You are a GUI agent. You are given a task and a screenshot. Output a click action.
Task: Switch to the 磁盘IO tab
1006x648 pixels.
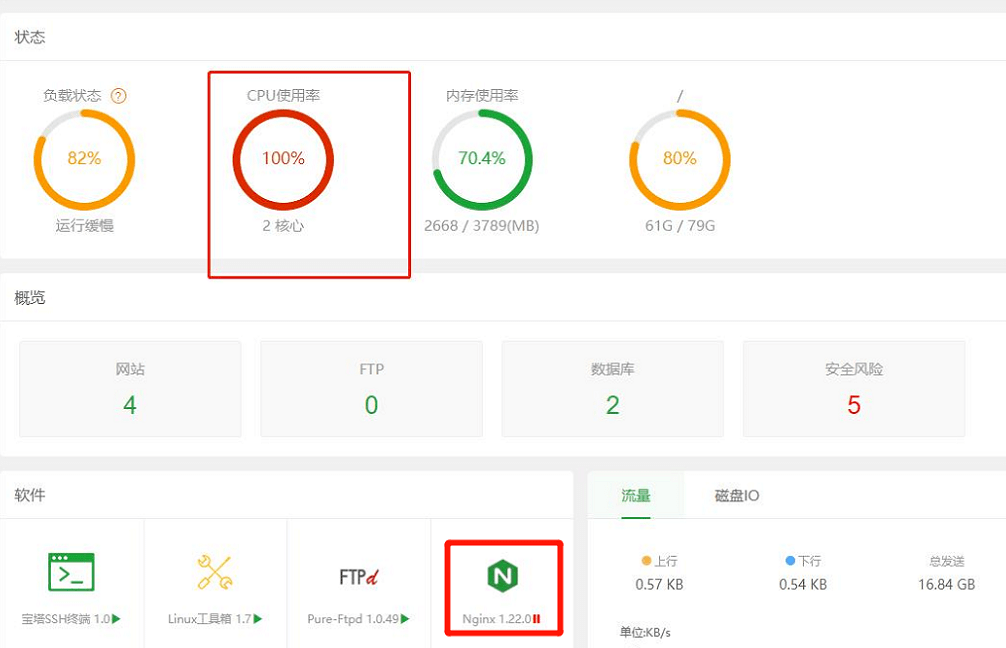click(x=736, y=495)
